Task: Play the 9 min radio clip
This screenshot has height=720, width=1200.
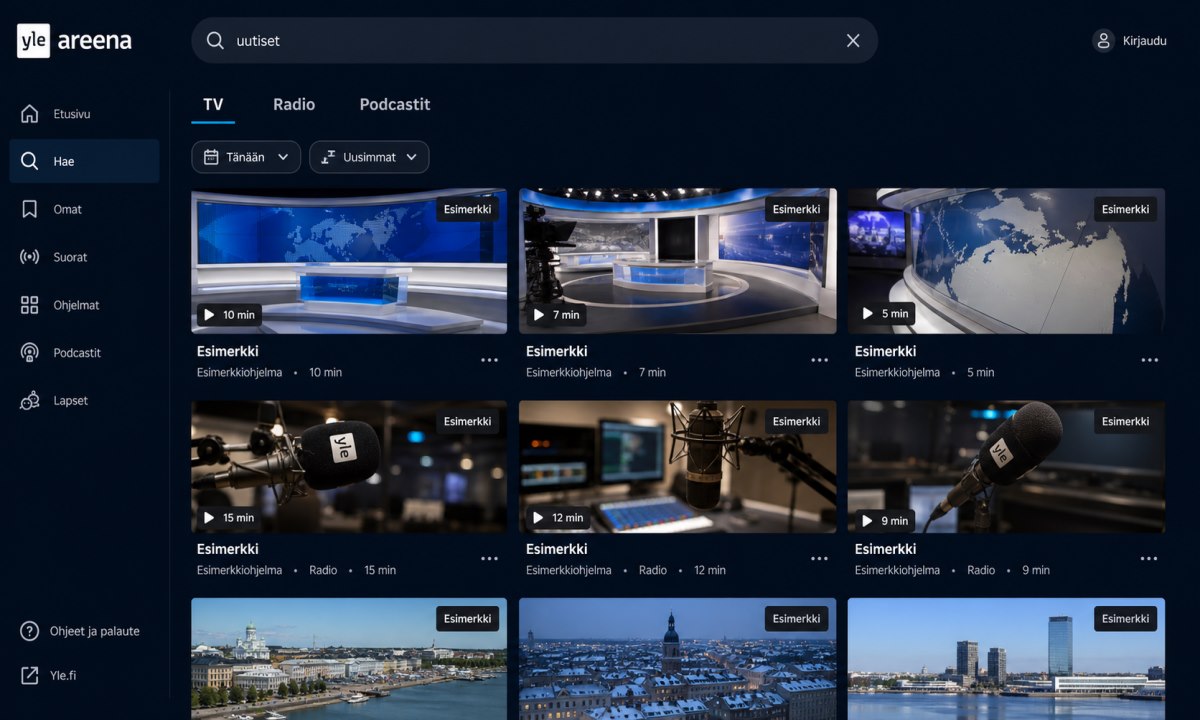Action: point(885,521)
